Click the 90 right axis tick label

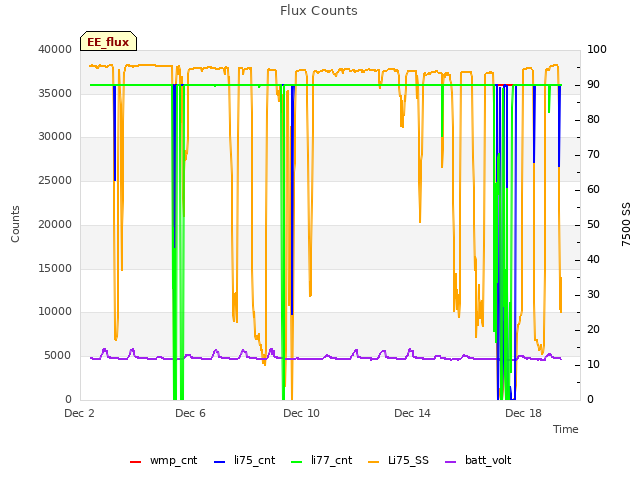[593, 84]
